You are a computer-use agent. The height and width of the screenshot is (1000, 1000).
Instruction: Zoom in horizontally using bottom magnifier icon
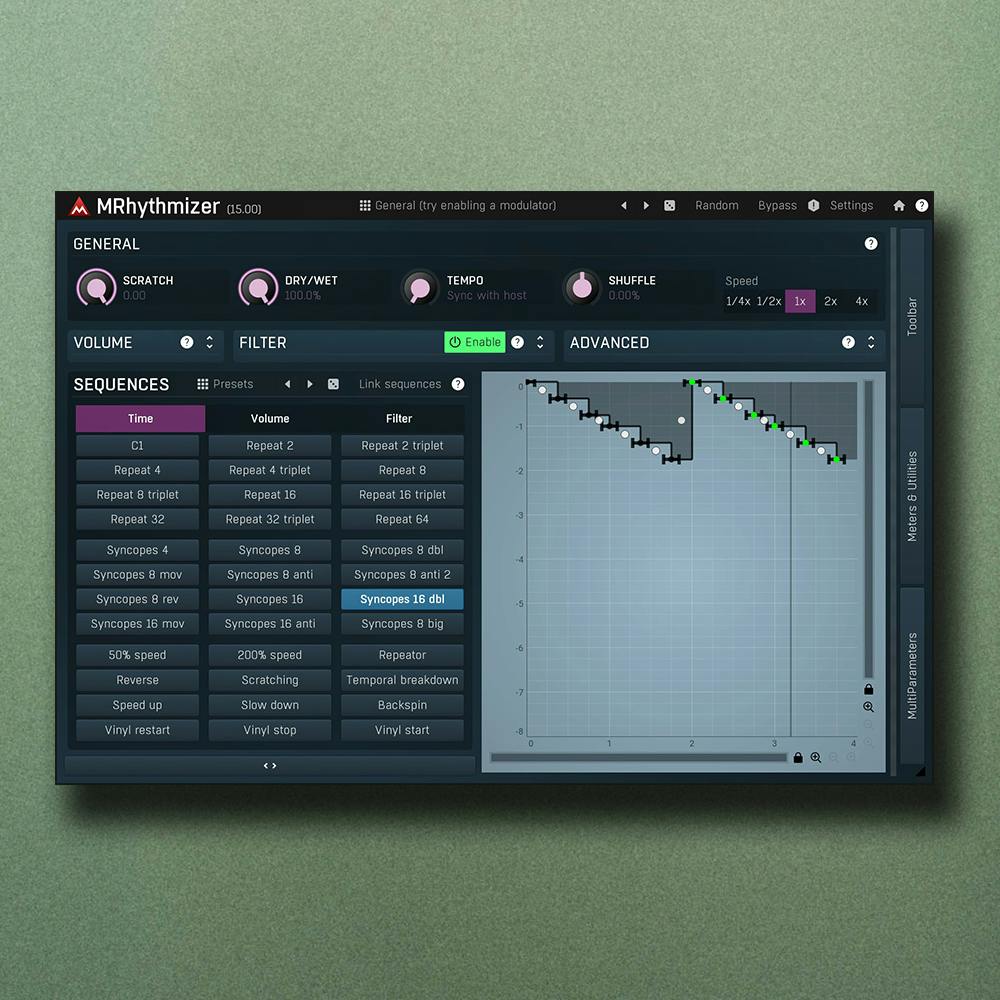click(x=816, y=758)
